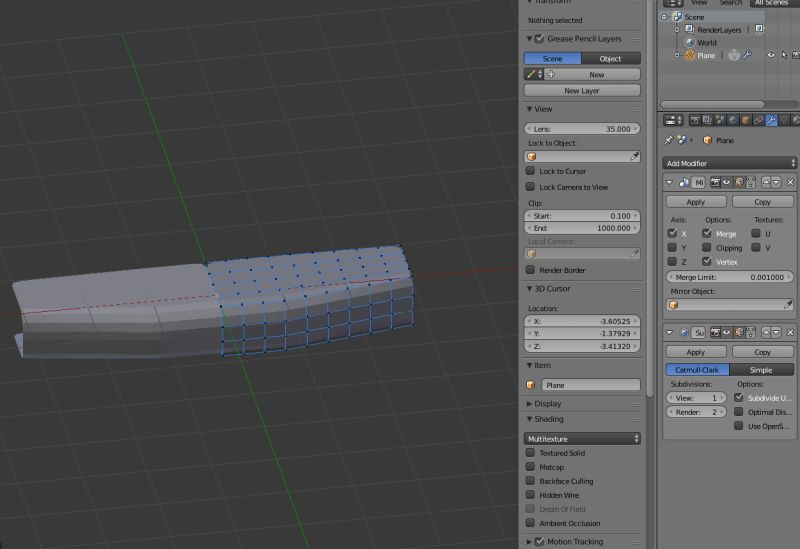This screenshot has width=800, height=549.
Task: Toggle Subsurf modifier render camera icon
Action: tap(715, 333)
